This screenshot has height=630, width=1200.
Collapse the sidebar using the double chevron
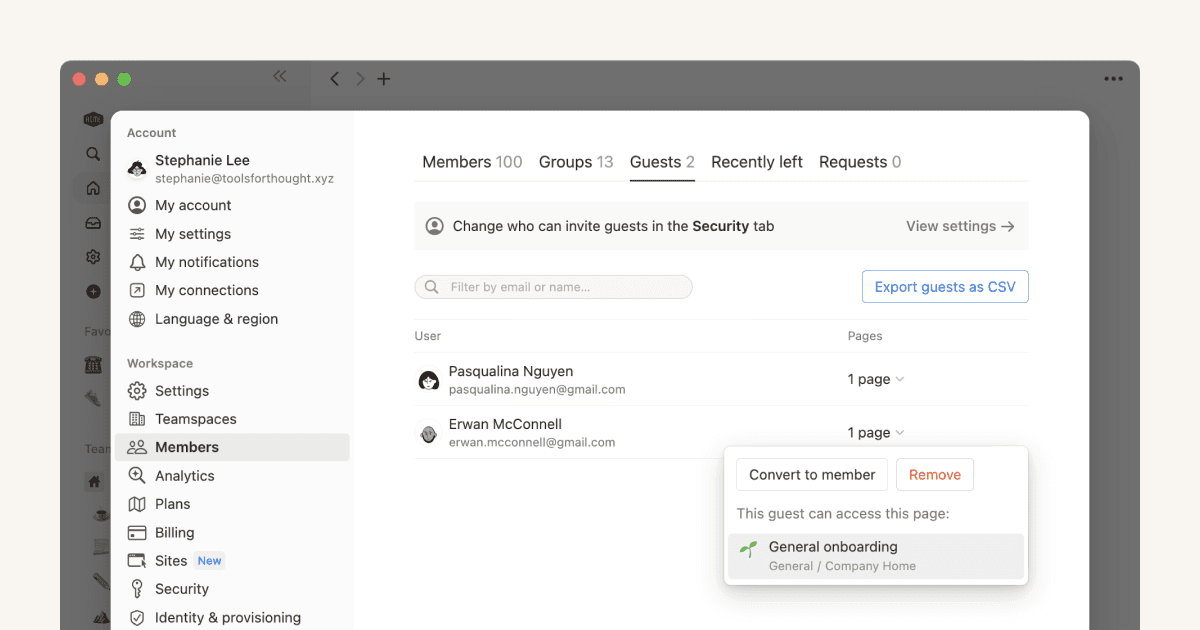pos(279,75)
